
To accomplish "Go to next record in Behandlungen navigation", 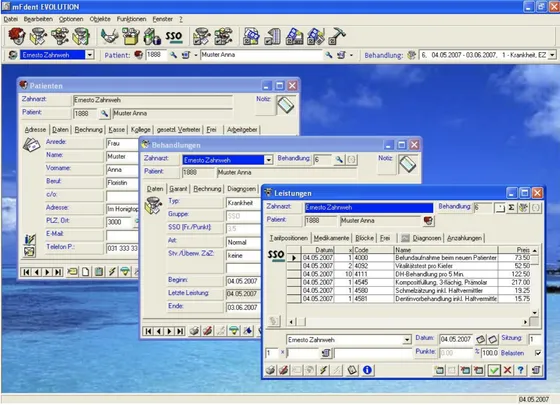I will [x=169, y=331].
